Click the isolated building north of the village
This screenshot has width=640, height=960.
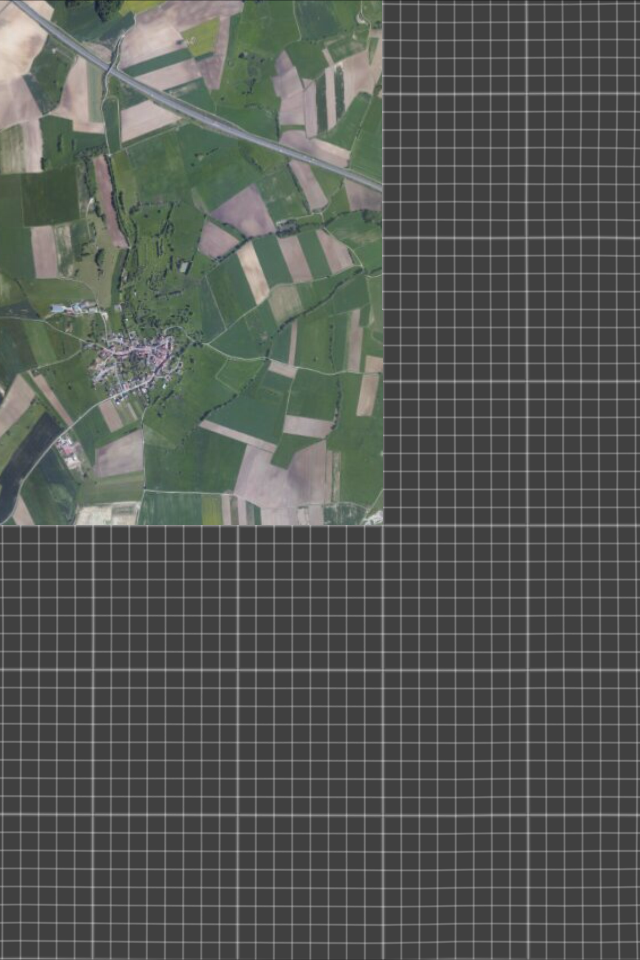coord(185,266)
